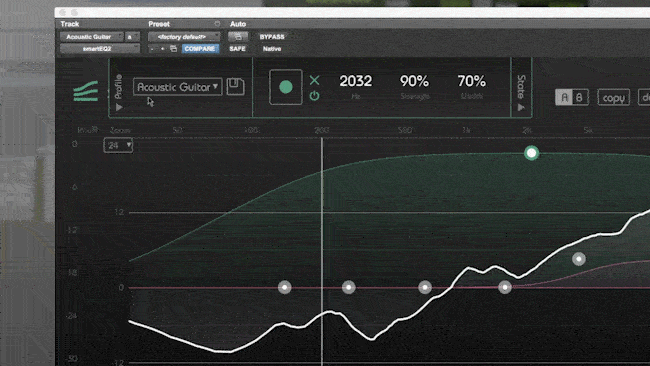
Task: Click the smartEQ green waves logo
Action: (86, 91)
